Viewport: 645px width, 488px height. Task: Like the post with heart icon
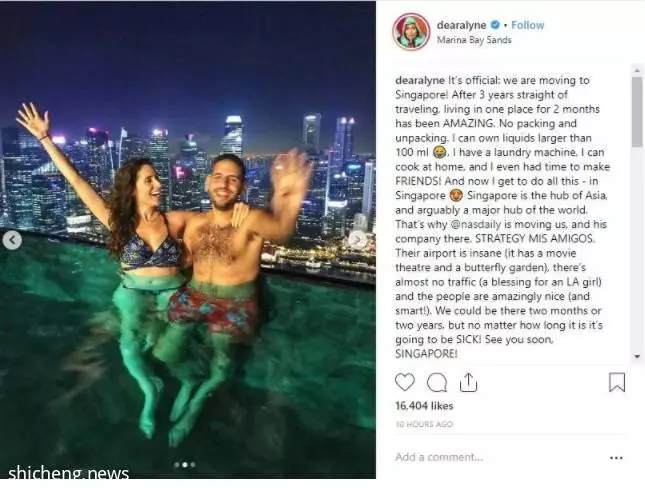[x=405, y=382]
